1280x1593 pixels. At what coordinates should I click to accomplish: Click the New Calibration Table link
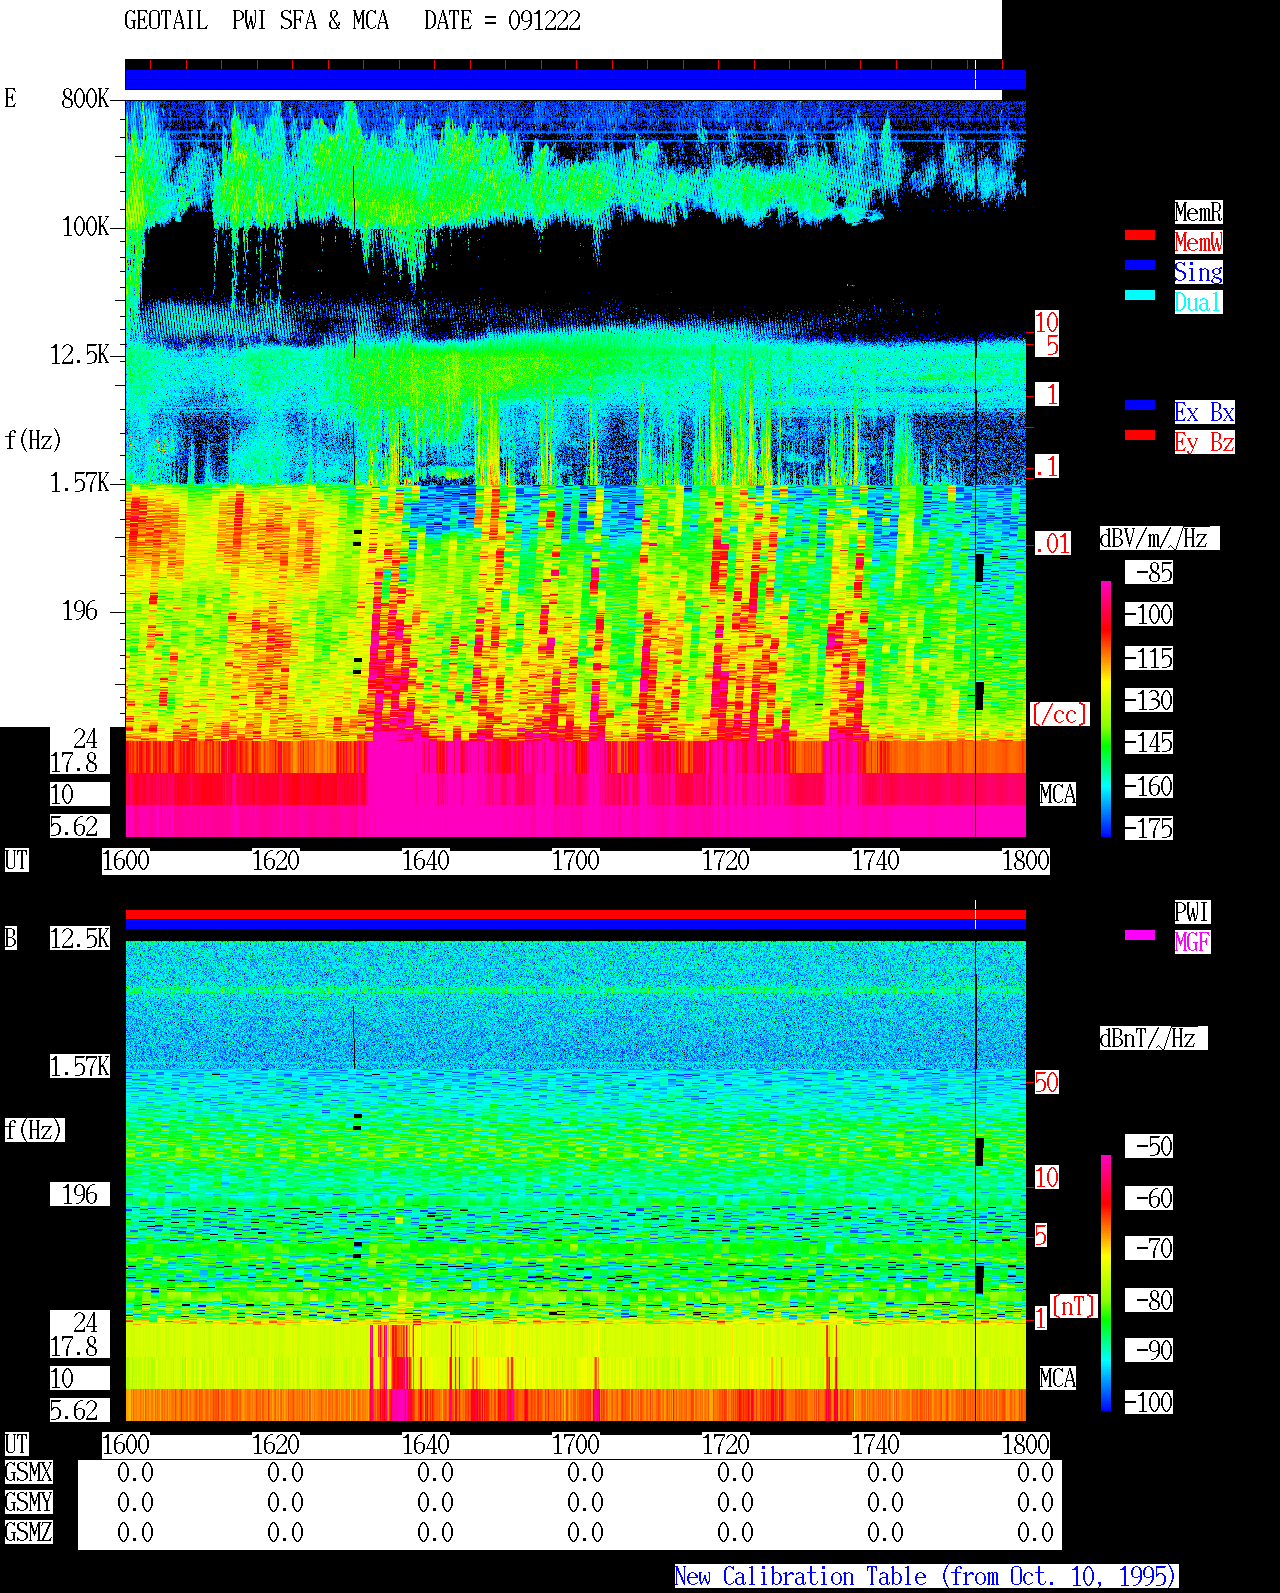(x=926, y=1577)
